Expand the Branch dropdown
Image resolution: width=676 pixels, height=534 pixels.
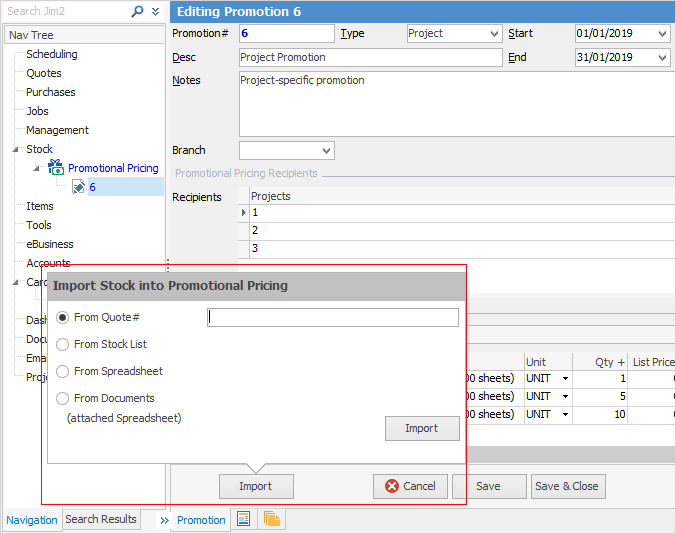coord(326,151)
